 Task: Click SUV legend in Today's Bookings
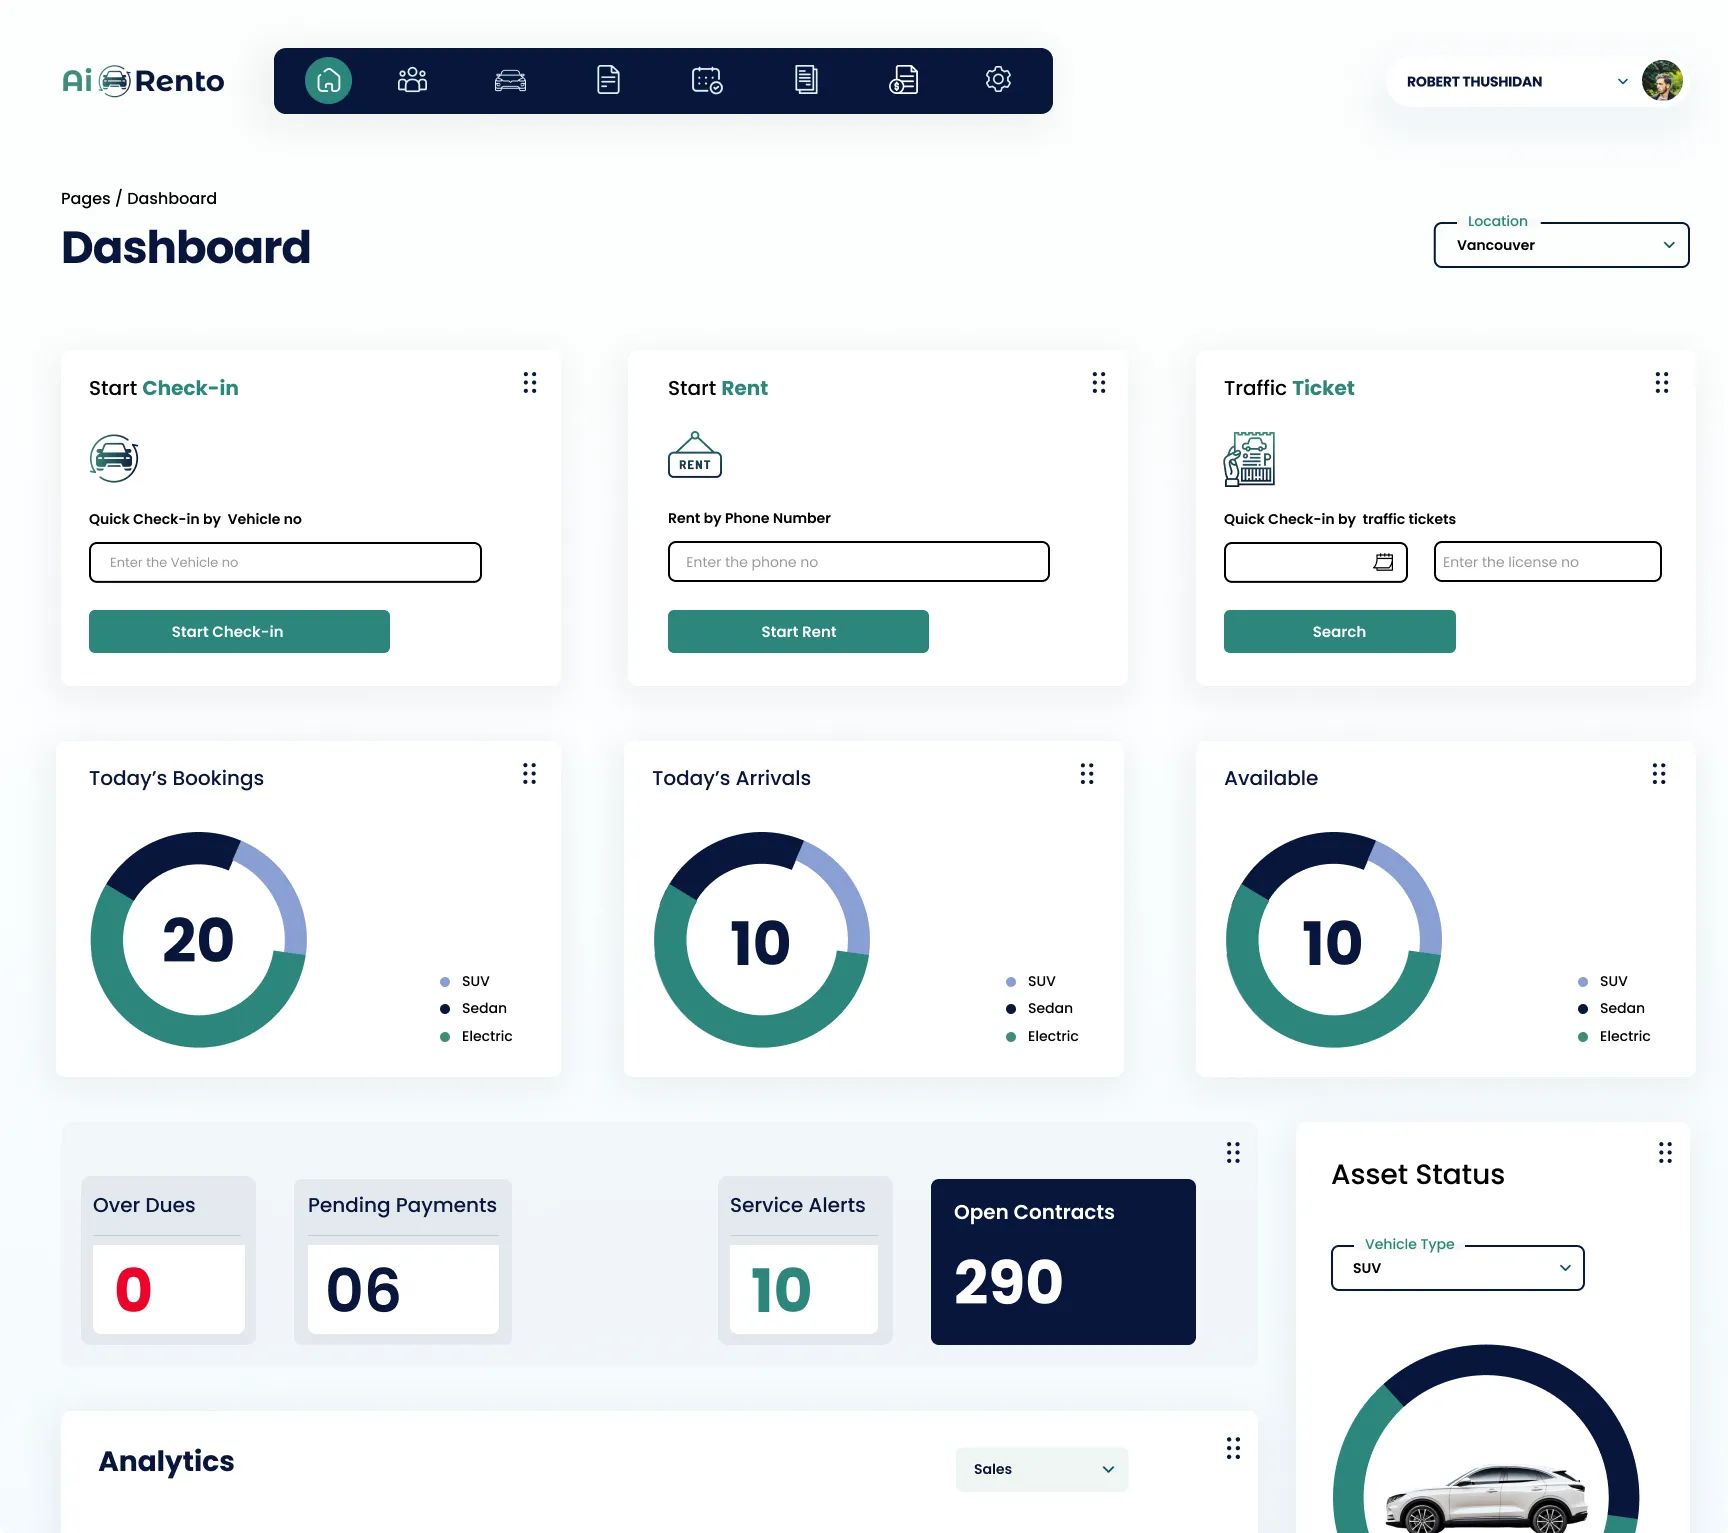pos(465,982)
